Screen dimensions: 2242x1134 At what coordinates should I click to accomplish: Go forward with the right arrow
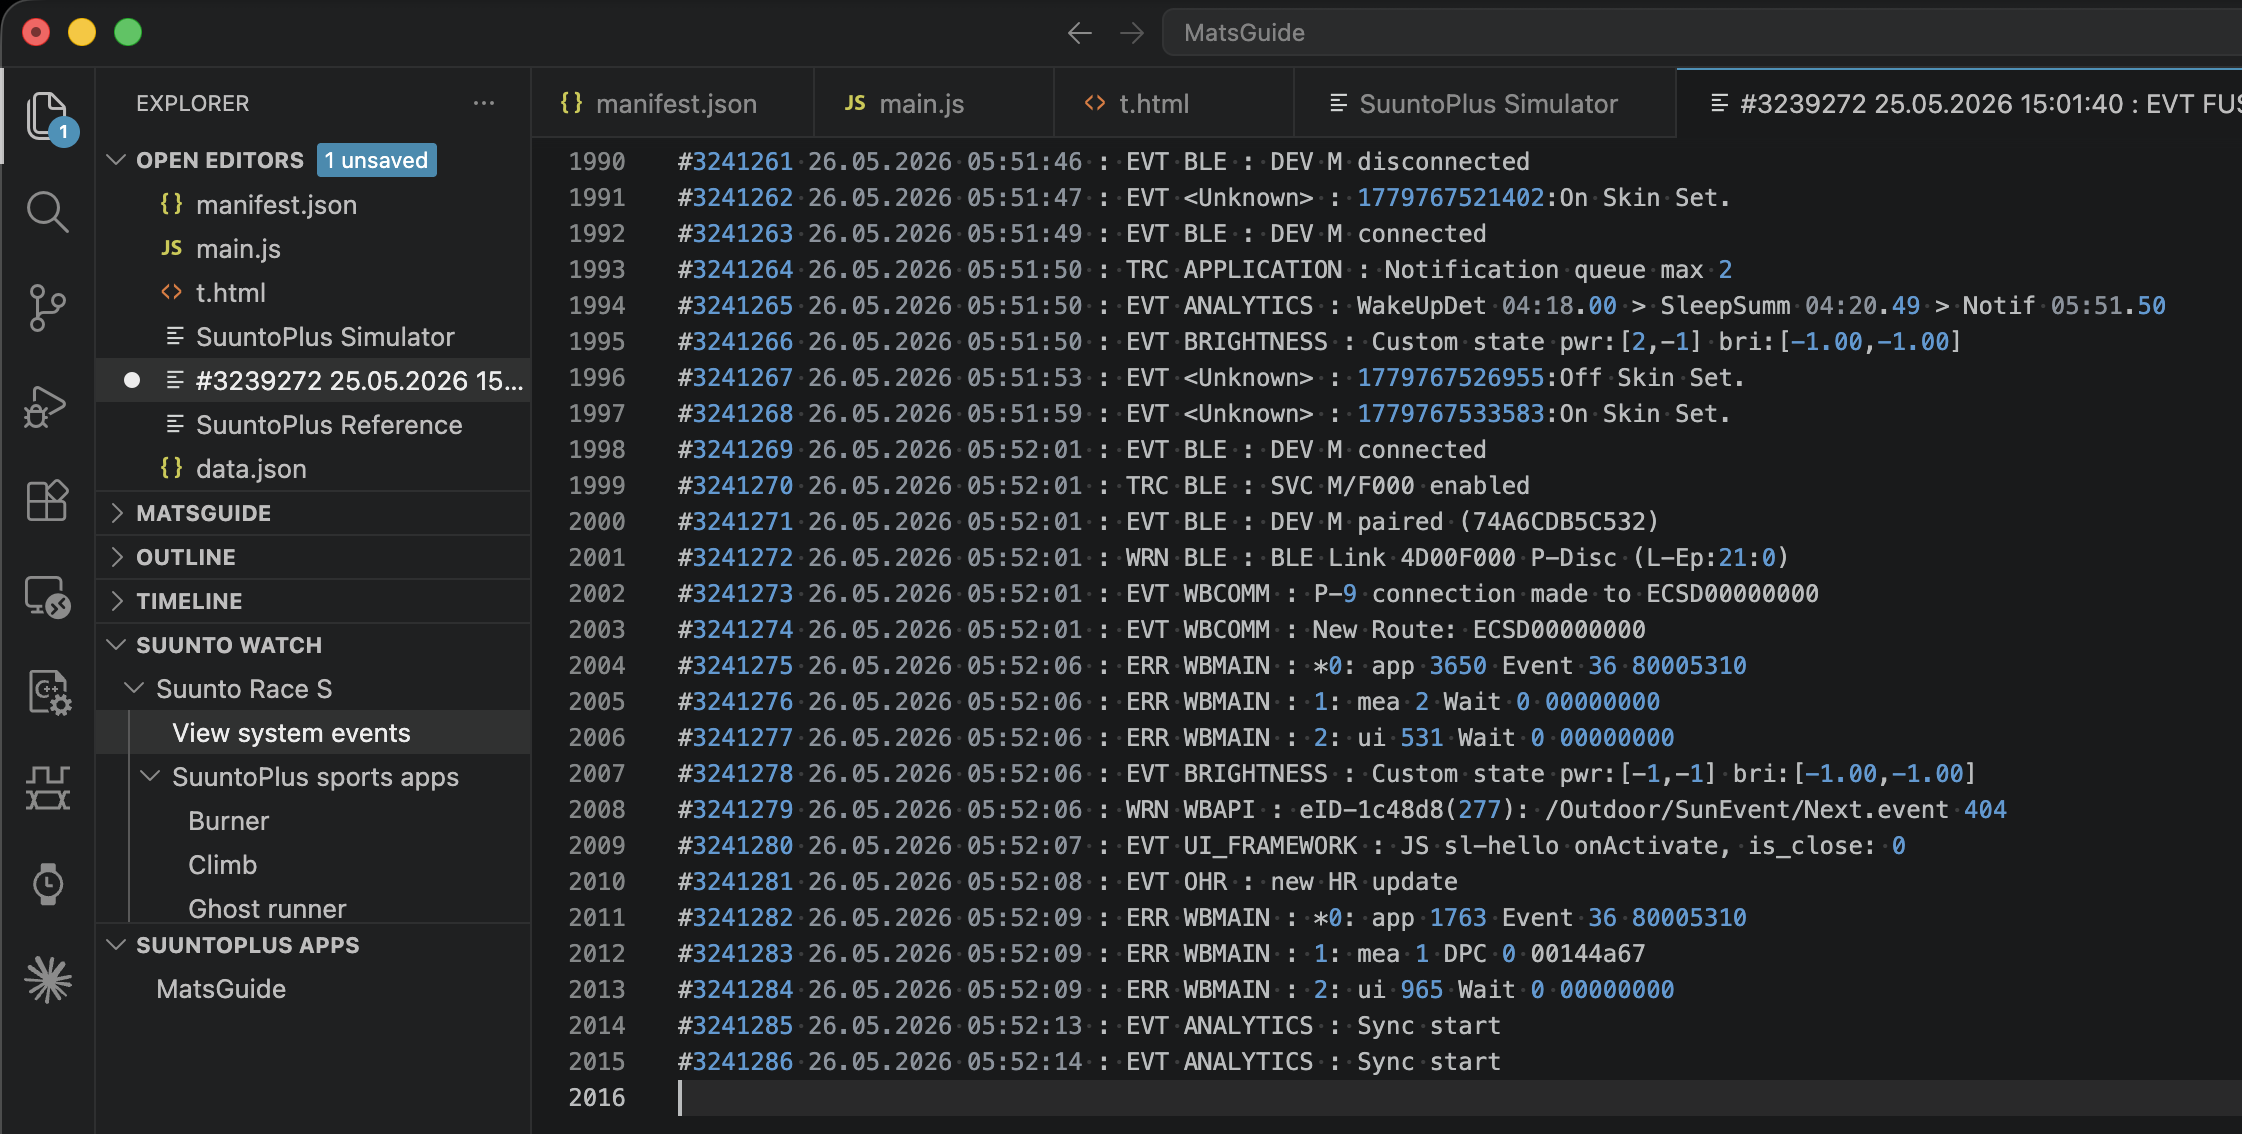[1132, 33]
